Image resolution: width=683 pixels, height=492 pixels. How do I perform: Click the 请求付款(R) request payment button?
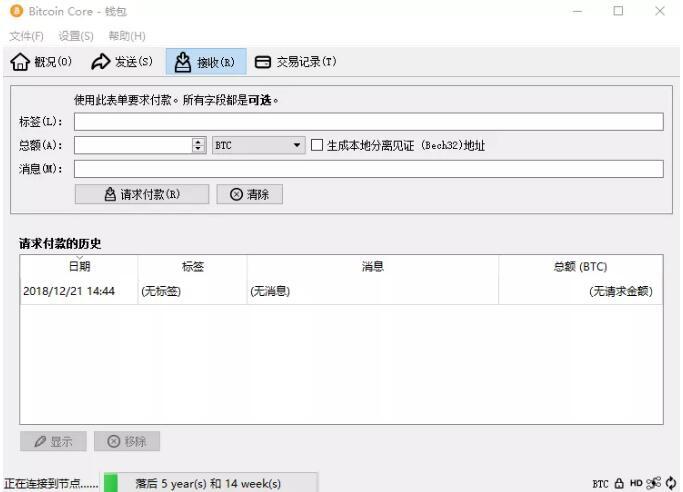click(x=142, y=194)
